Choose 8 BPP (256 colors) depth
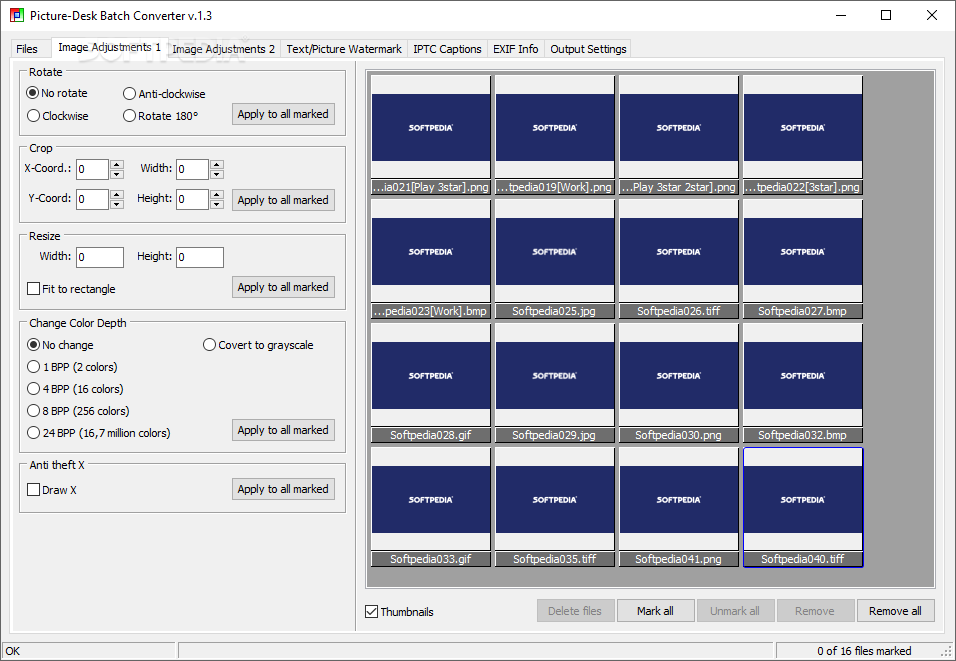This screenshot has width=956, height=661. pyautogui.click(x=78, y=410)
